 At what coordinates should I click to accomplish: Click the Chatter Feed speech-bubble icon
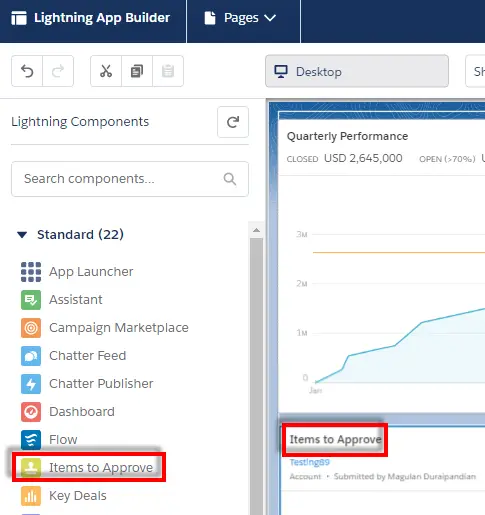pos(31,356)
